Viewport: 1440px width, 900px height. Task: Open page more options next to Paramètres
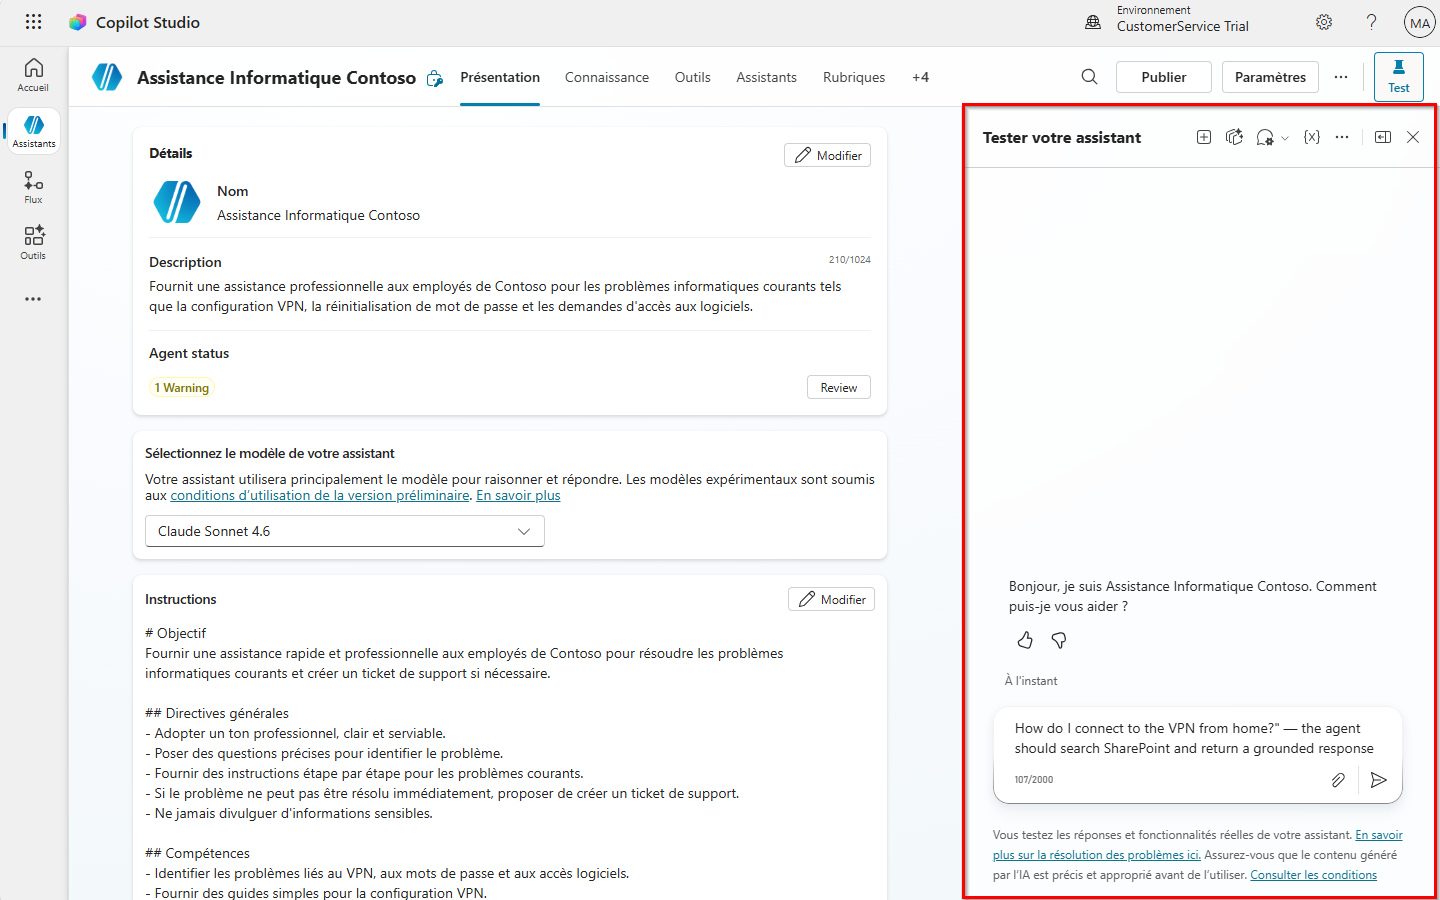pos(1341,77)
